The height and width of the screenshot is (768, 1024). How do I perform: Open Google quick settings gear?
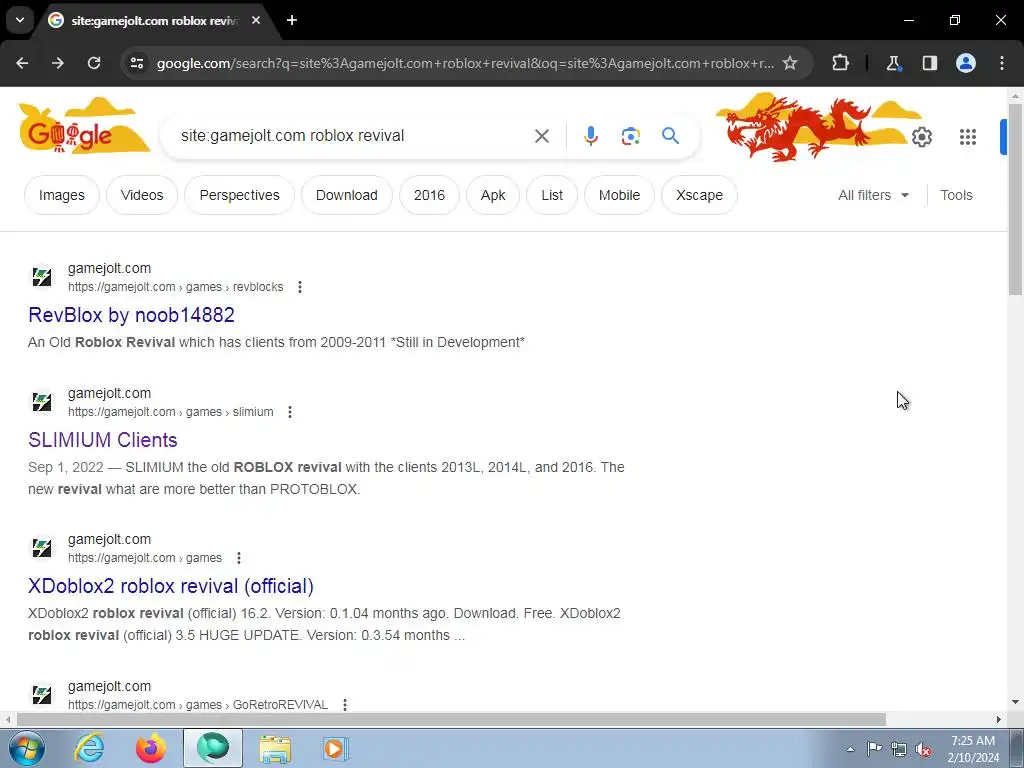921,137
